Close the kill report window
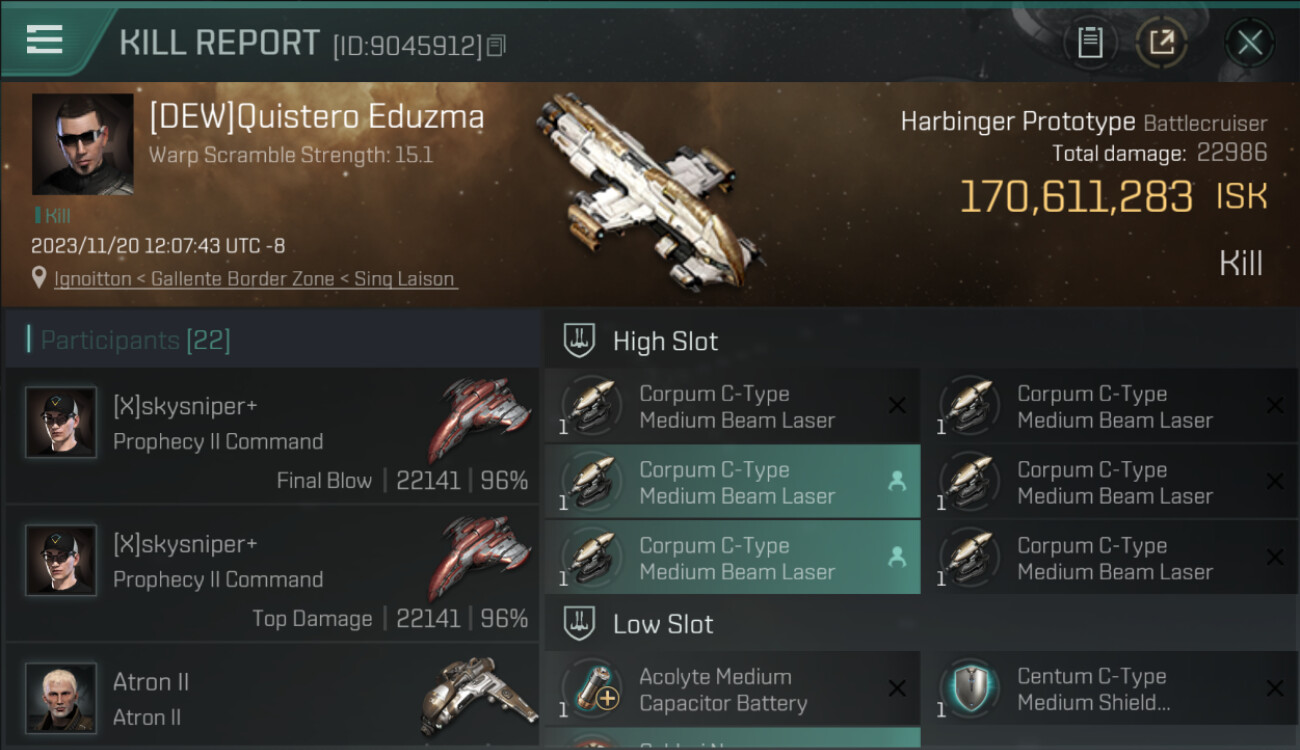This screenshot has height=750, width=1300. click(1249, 42)
